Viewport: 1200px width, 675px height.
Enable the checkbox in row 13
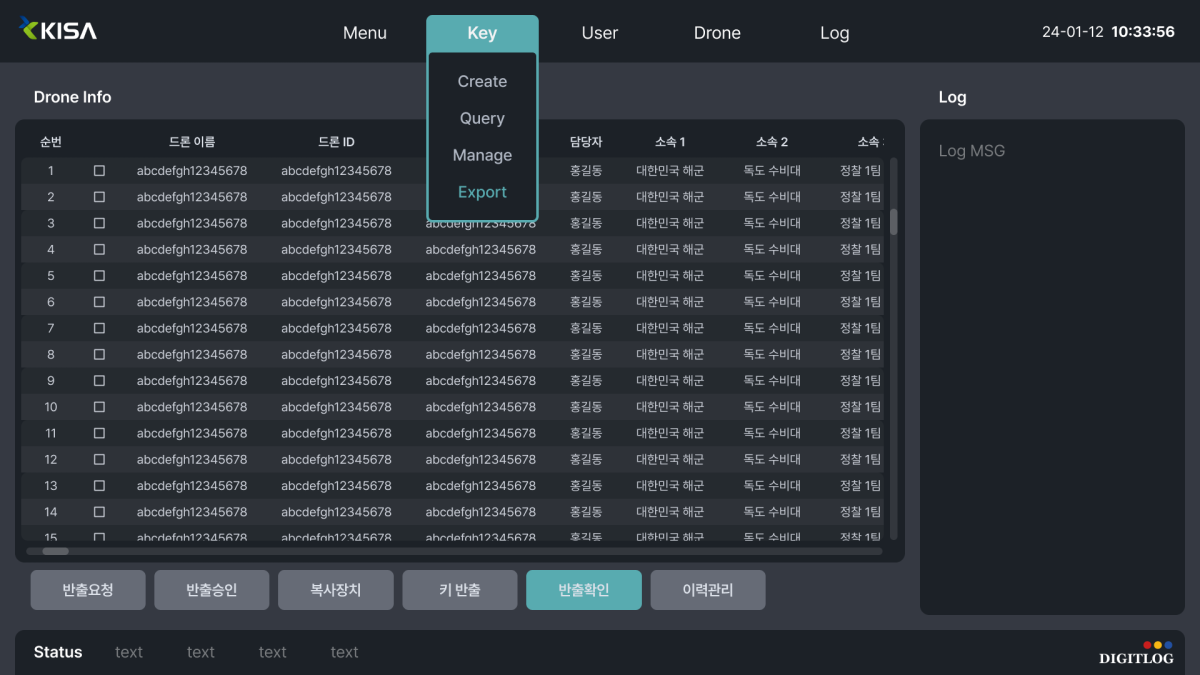99,486
